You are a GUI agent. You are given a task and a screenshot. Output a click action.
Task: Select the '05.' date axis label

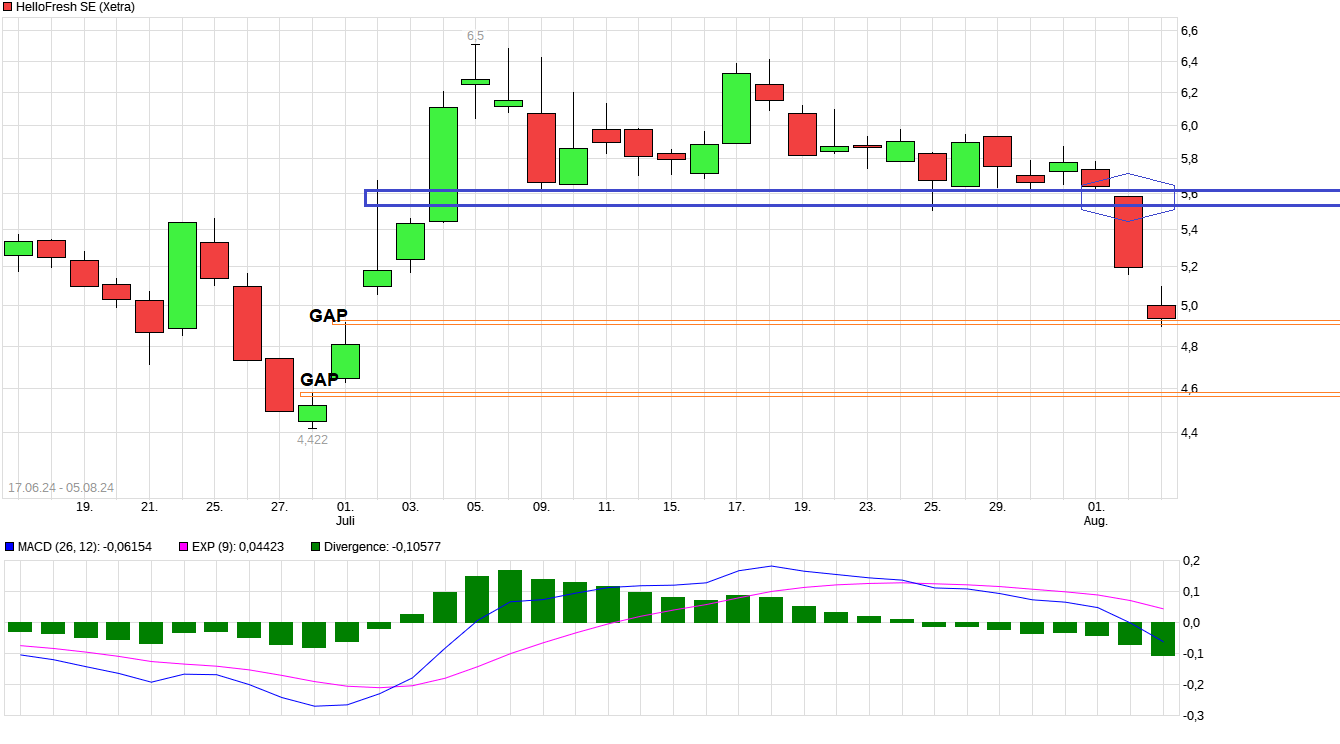[475, 507]
